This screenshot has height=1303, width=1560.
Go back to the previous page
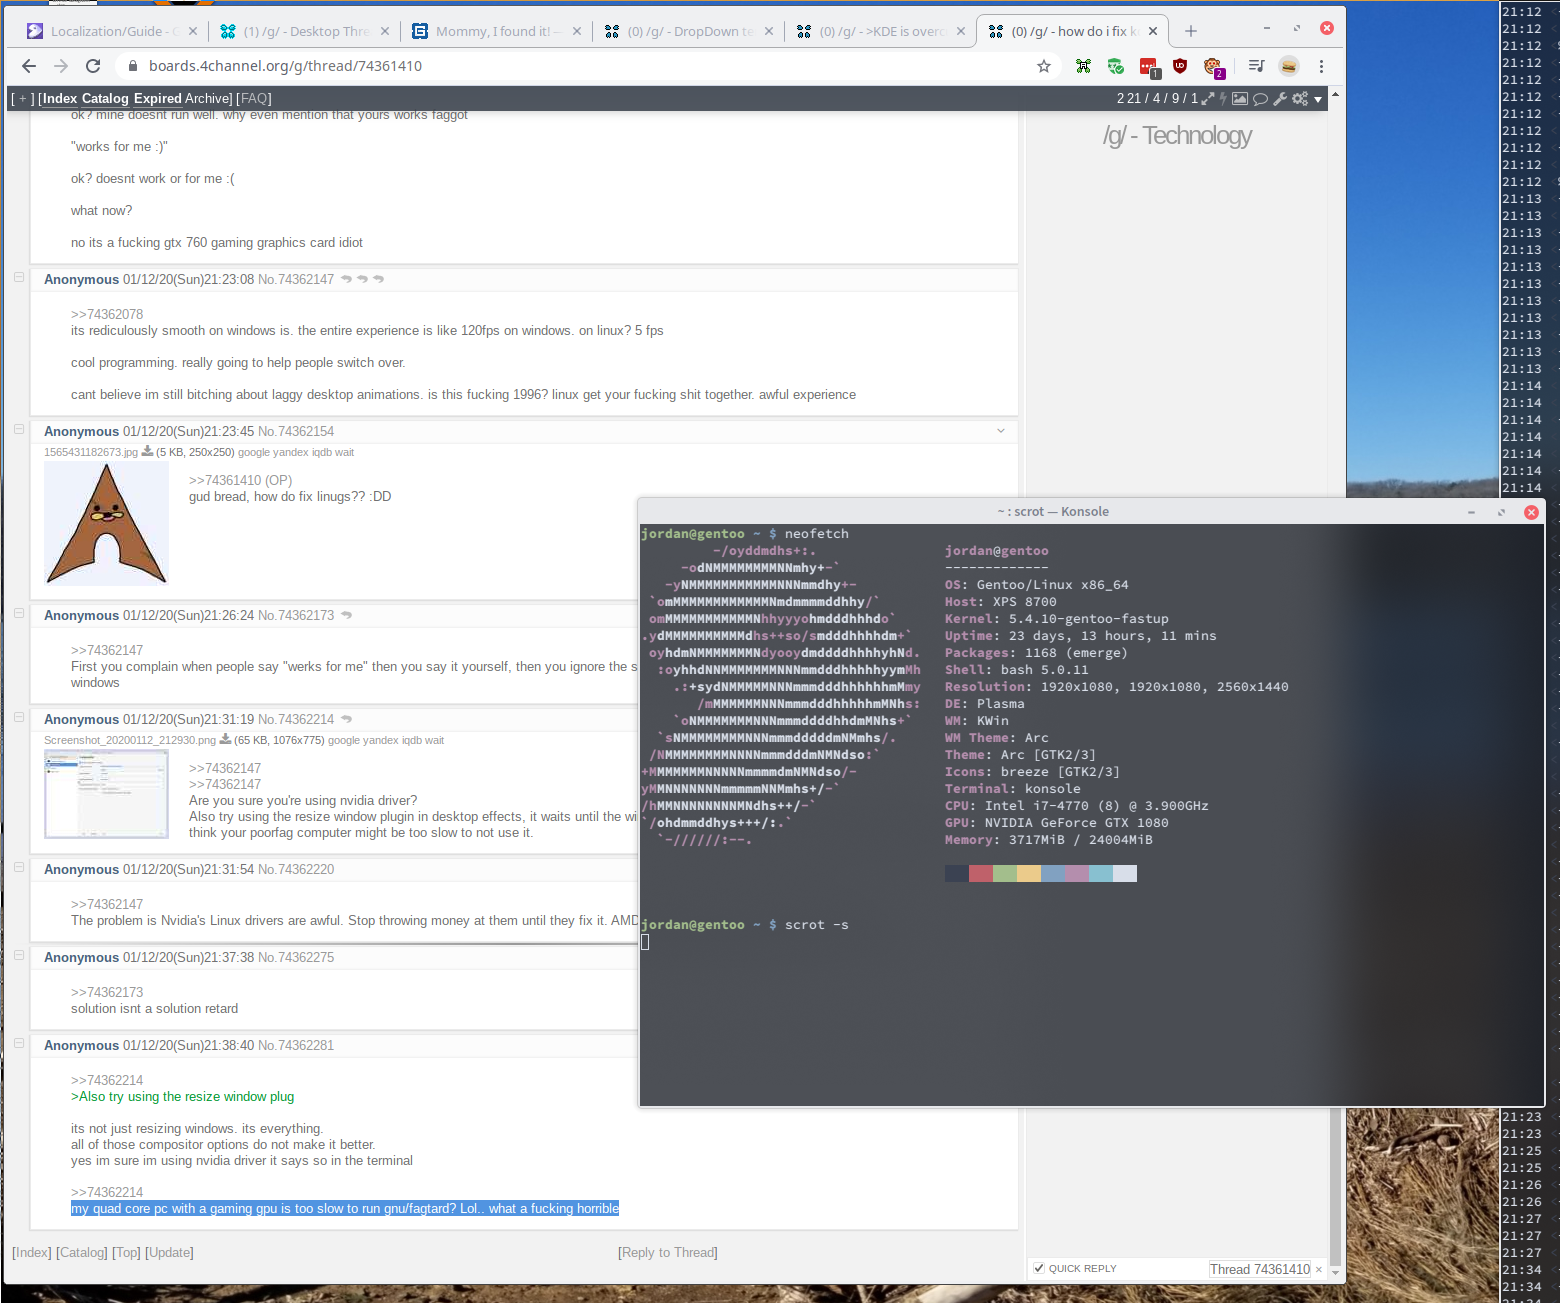tap(29, 66)
